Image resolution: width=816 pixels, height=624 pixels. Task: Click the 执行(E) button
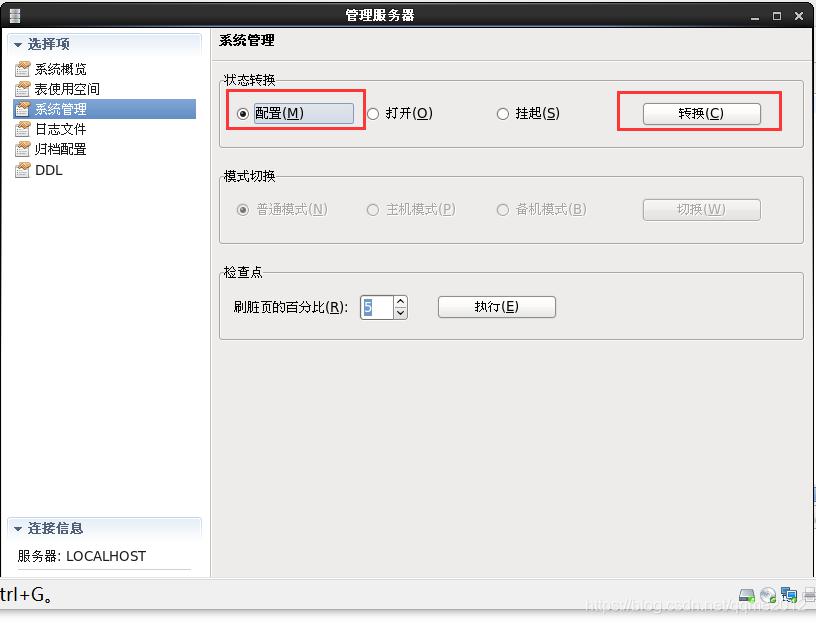pos(496,307)
